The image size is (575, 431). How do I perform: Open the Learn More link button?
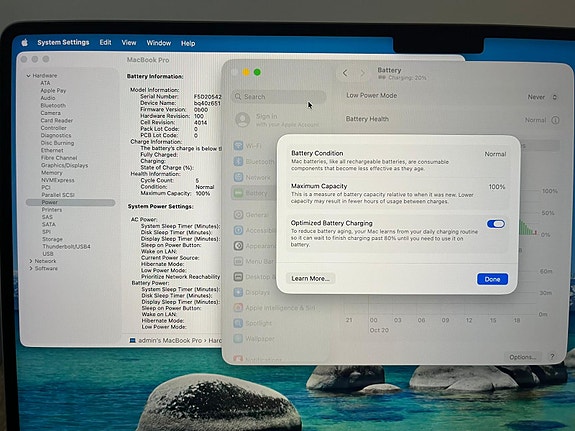(310, 278)
